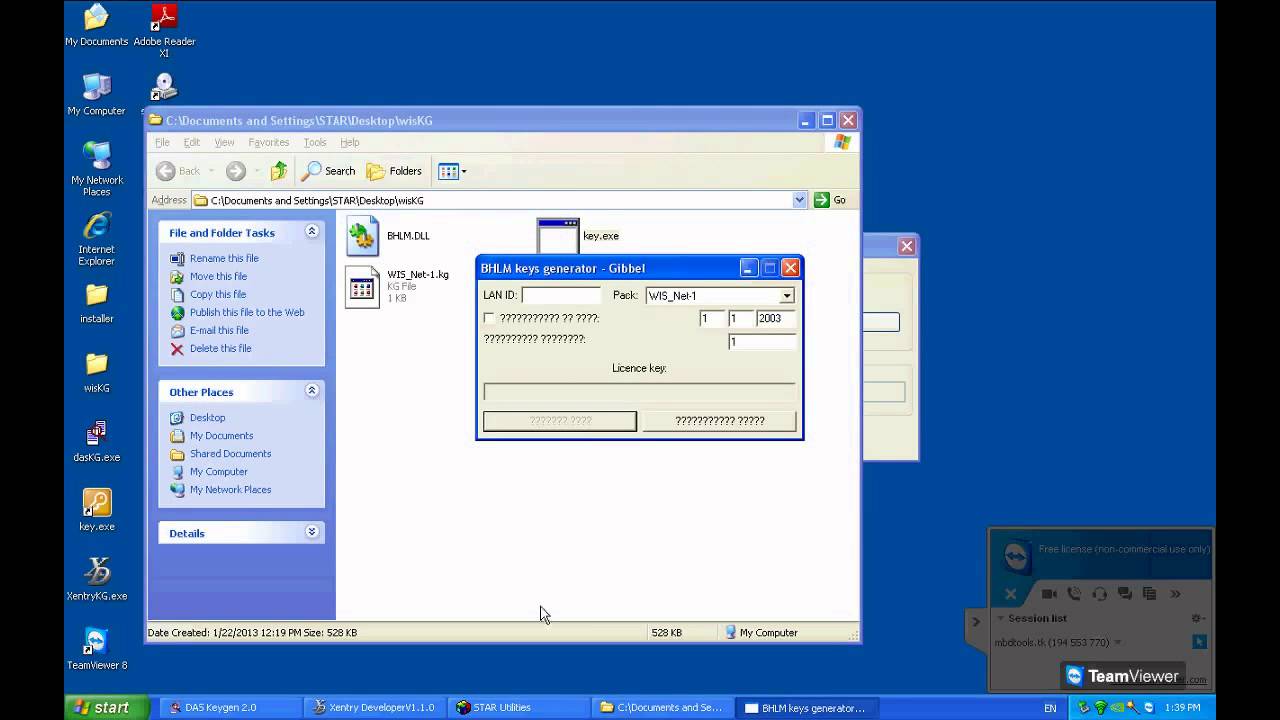Expand the Address bar dropdown
Screen dimensions: 1280x720
pos(799,200)
